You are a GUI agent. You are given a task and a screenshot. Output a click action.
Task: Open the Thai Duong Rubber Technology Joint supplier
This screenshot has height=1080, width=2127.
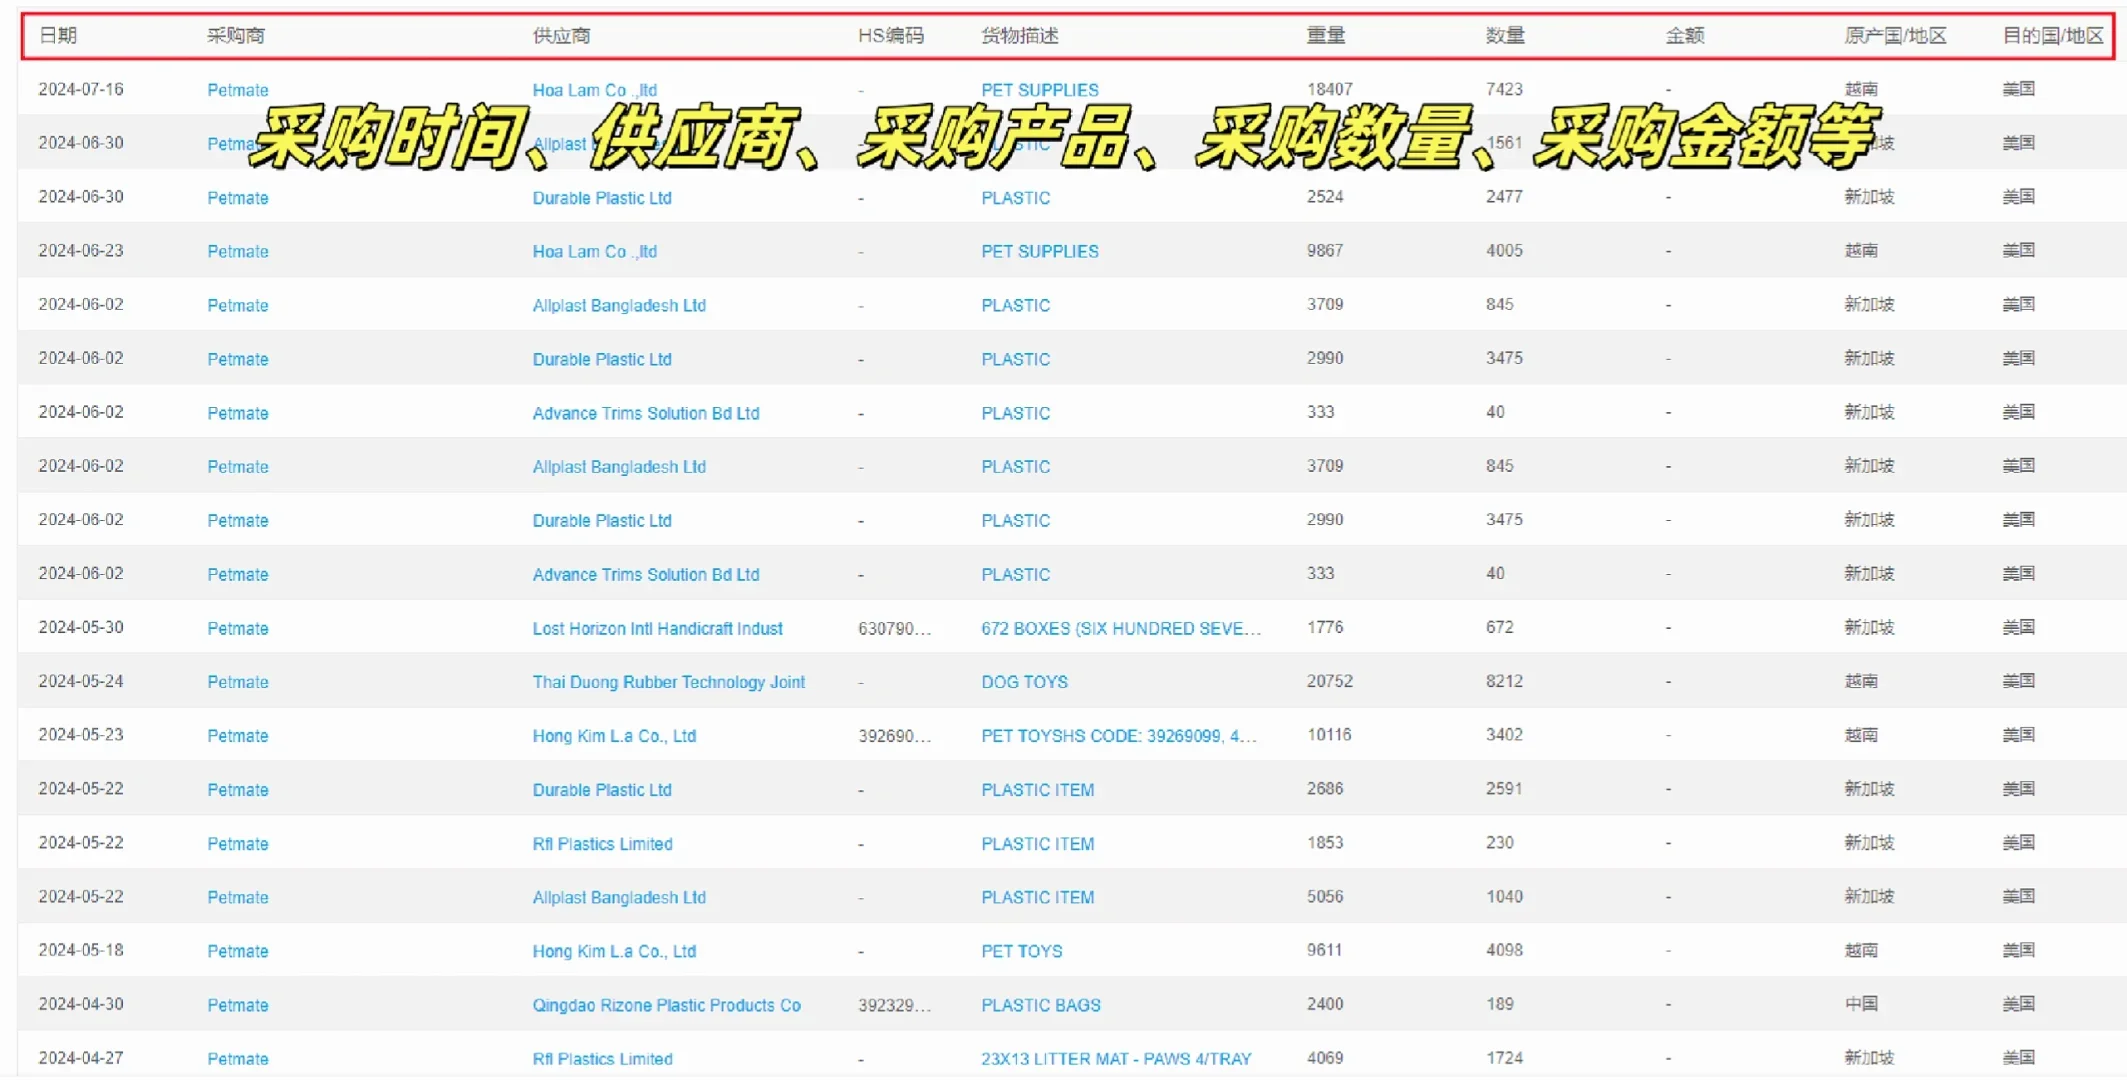tap(668, 682)
